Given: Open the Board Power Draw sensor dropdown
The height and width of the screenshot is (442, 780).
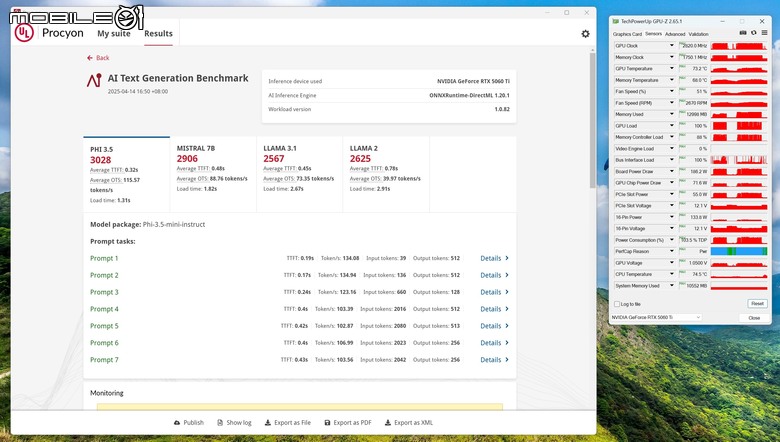Looking at the screenshot, I should [x=672, y=172].
